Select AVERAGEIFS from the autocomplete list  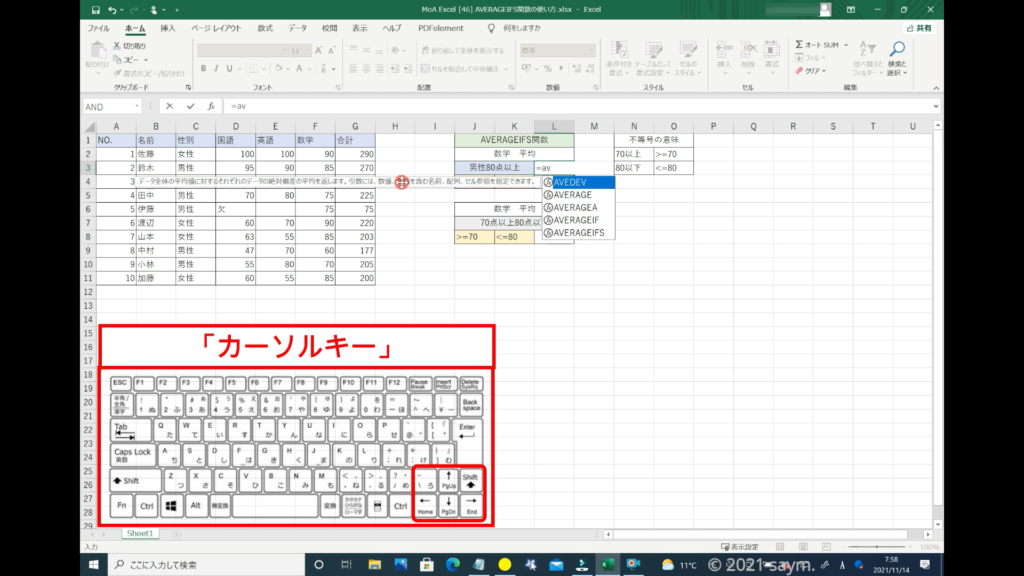point(578,233)
